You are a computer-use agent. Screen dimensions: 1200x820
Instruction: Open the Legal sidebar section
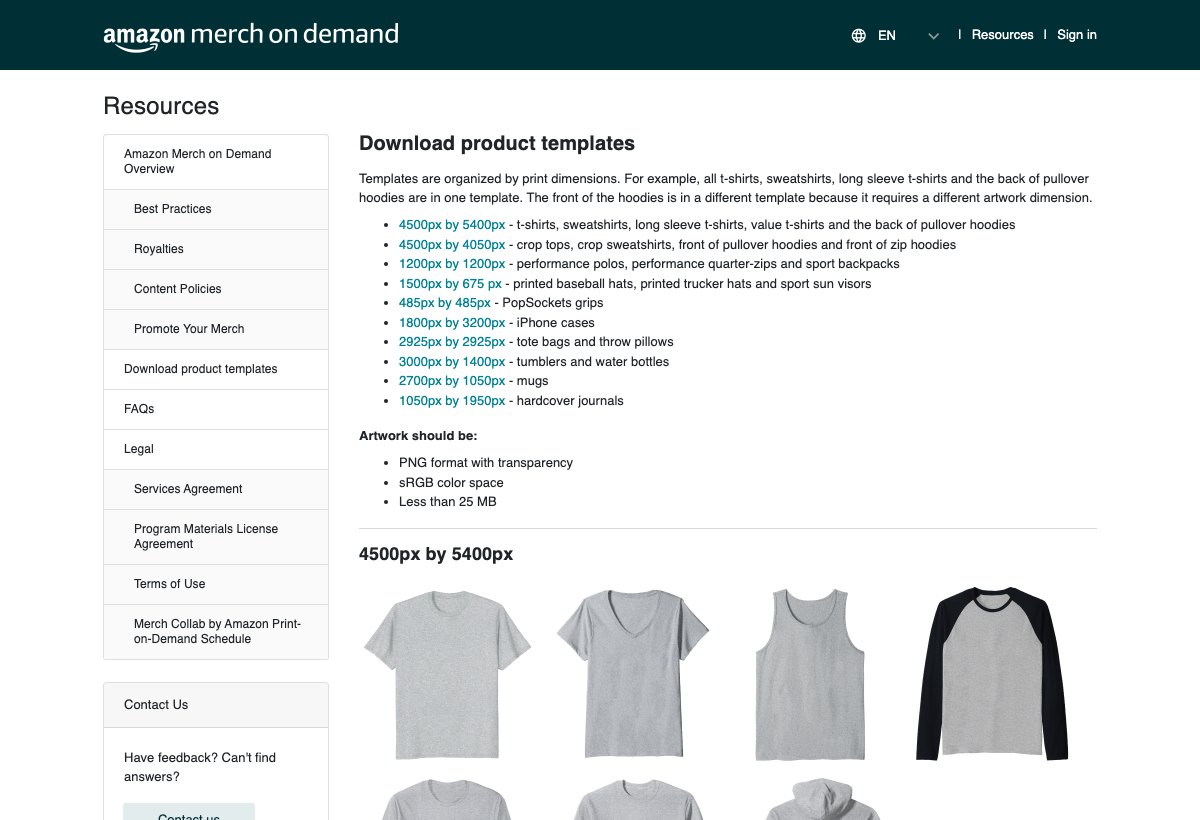point(216,449)
